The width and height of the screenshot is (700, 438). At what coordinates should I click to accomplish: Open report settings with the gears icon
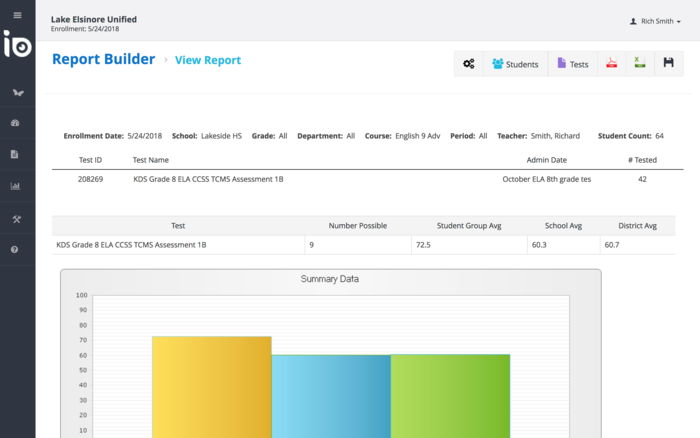(x=469, y=64)
